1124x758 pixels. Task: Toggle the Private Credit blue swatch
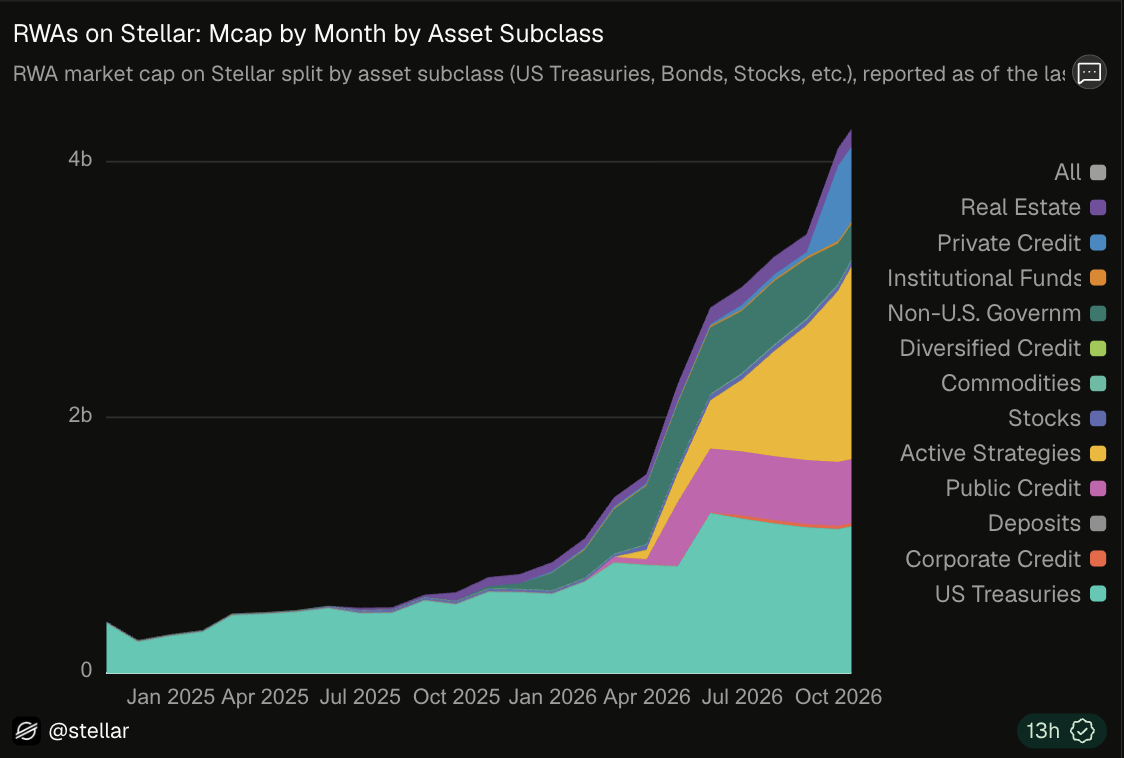[x=1097, y=242]
